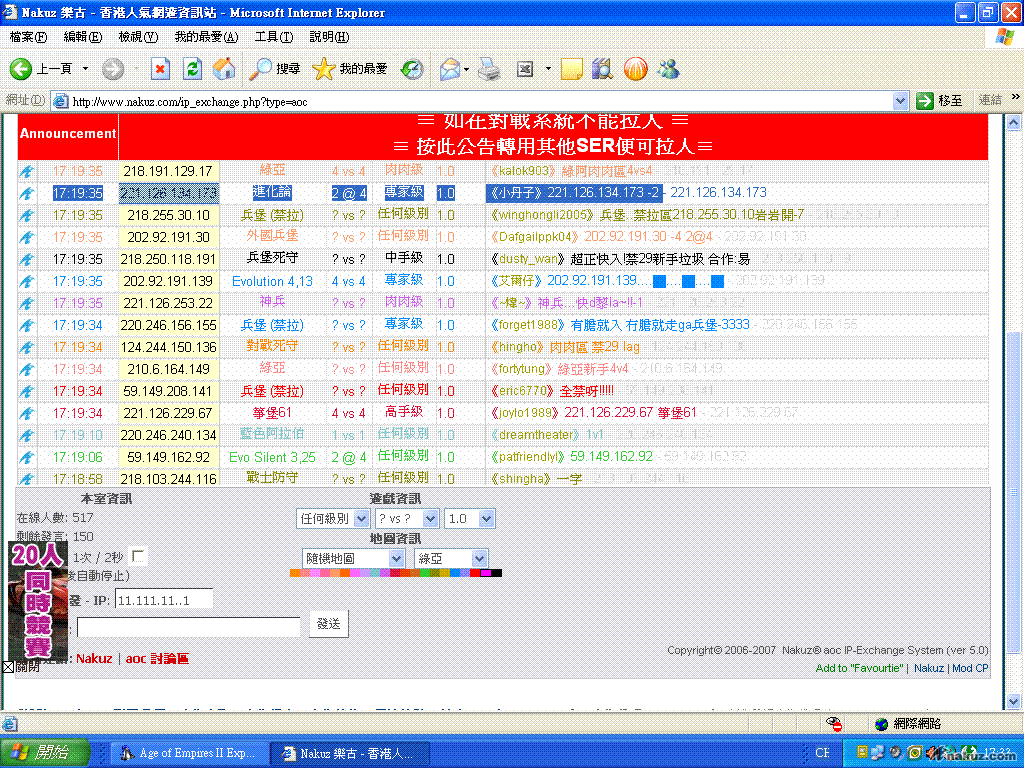
Task: Click the Messenger icon in toolbar
Action: 669,69
